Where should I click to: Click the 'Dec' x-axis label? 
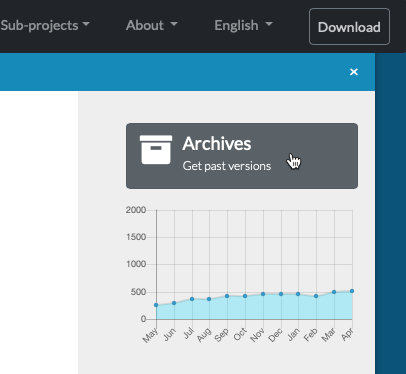(x=275, y=335)
